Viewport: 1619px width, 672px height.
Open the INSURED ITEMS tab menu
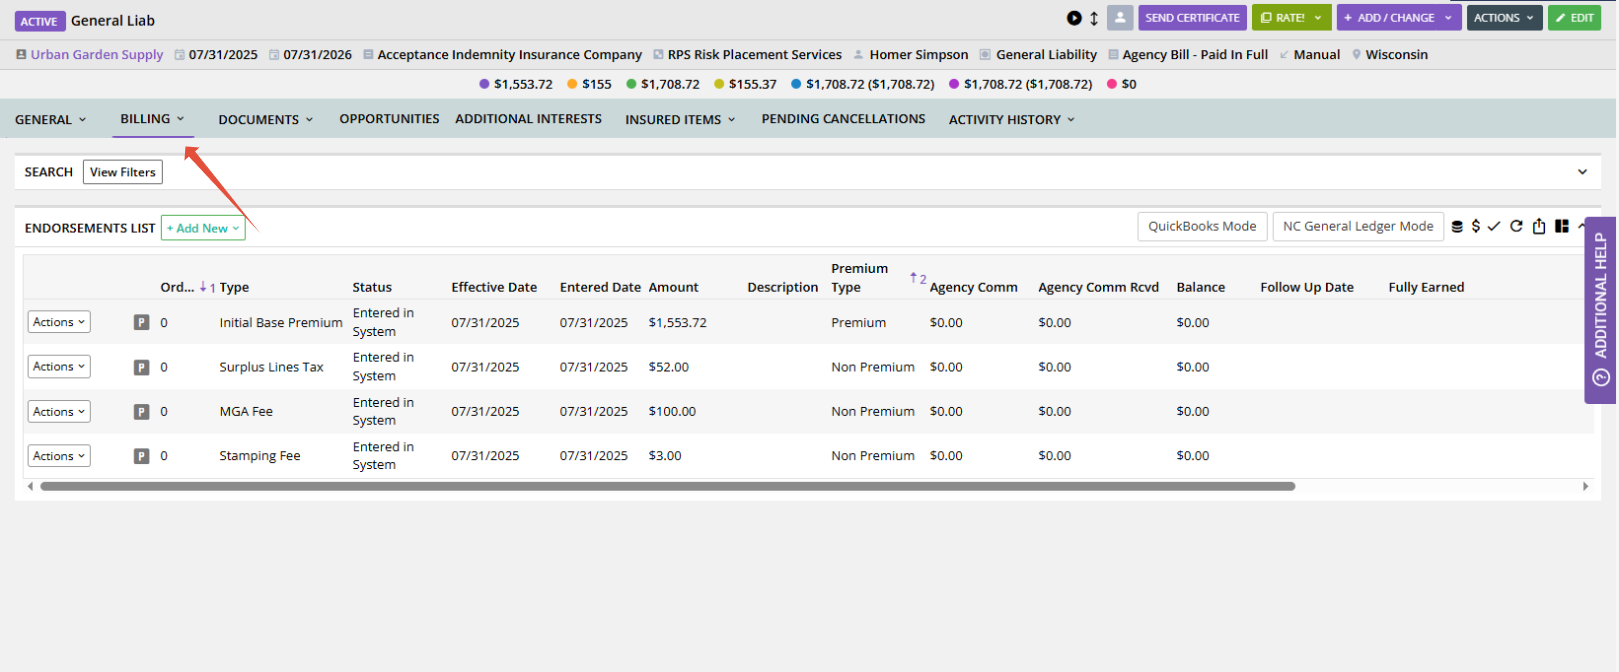point(680,119)
